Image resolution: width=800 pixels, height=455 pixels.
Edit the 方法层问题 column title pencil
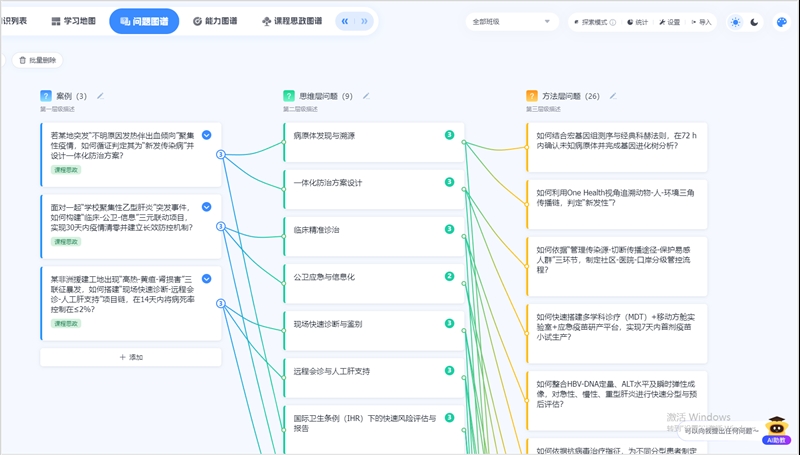click(613, 96)
